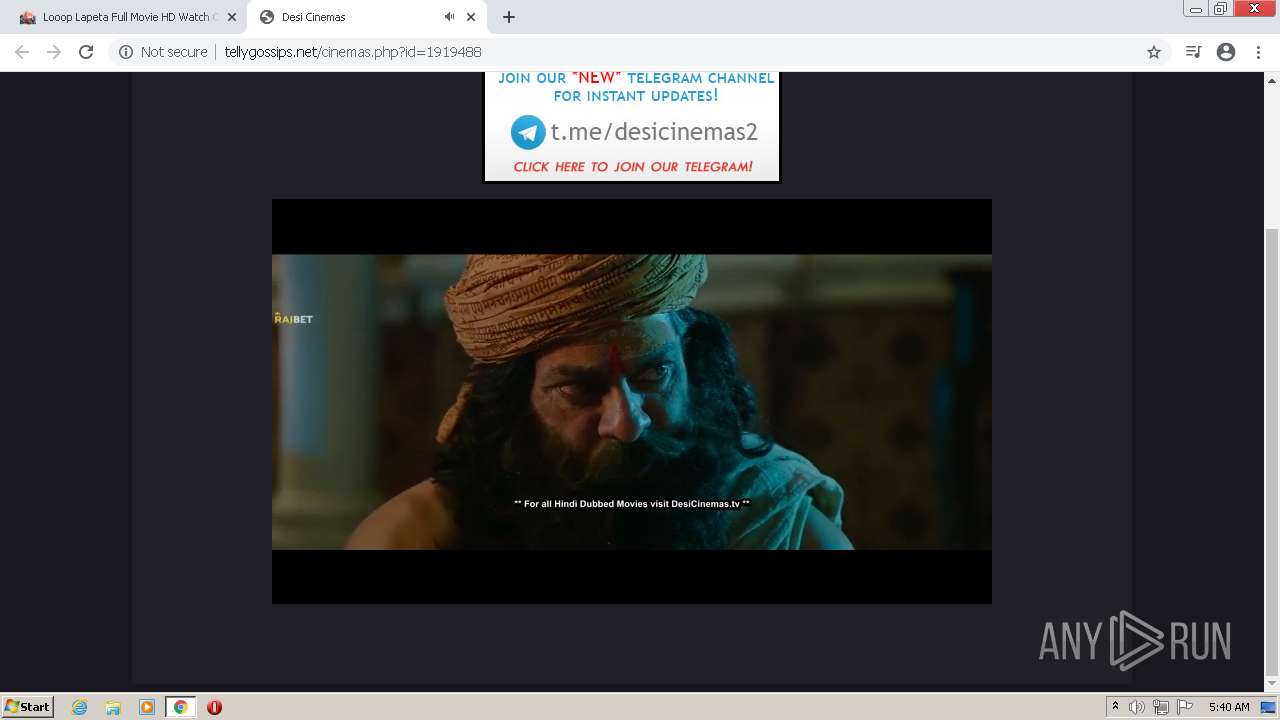The image size is (1280, 720).
Task: Open a new browser tab
Action: pyautogui.click(x=509, y=17)
